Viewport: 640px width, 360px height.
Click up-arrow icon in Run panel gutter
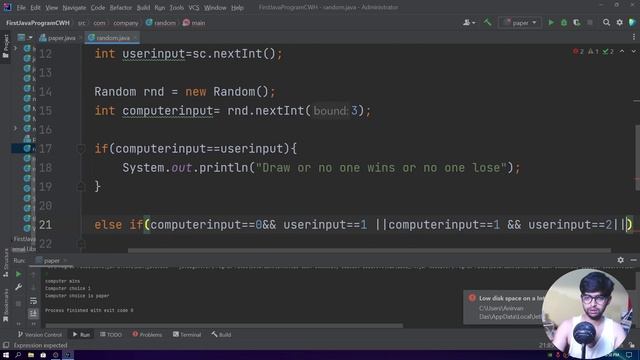click(x=33, y=276)
